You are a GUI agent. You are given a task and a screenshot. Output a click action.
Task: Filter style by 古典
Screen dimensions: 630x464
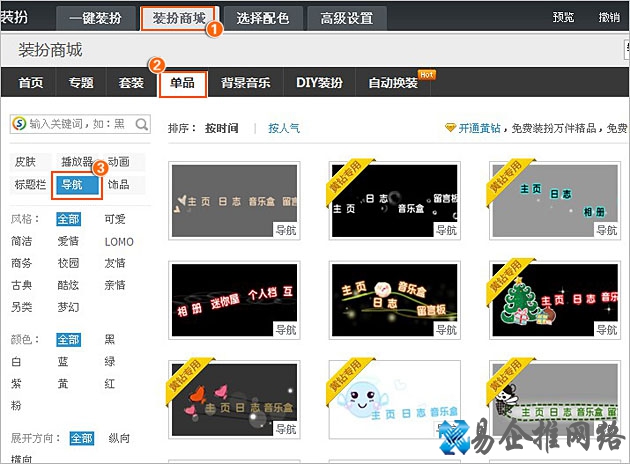click(x=22, y=286)
